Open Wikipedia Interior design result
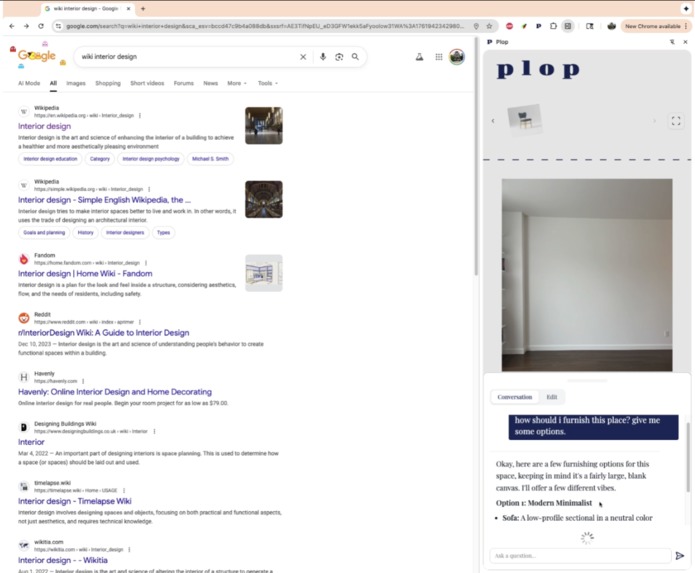Screen dimensions: 695x573 pyautogui.click(x=44, y=126)
